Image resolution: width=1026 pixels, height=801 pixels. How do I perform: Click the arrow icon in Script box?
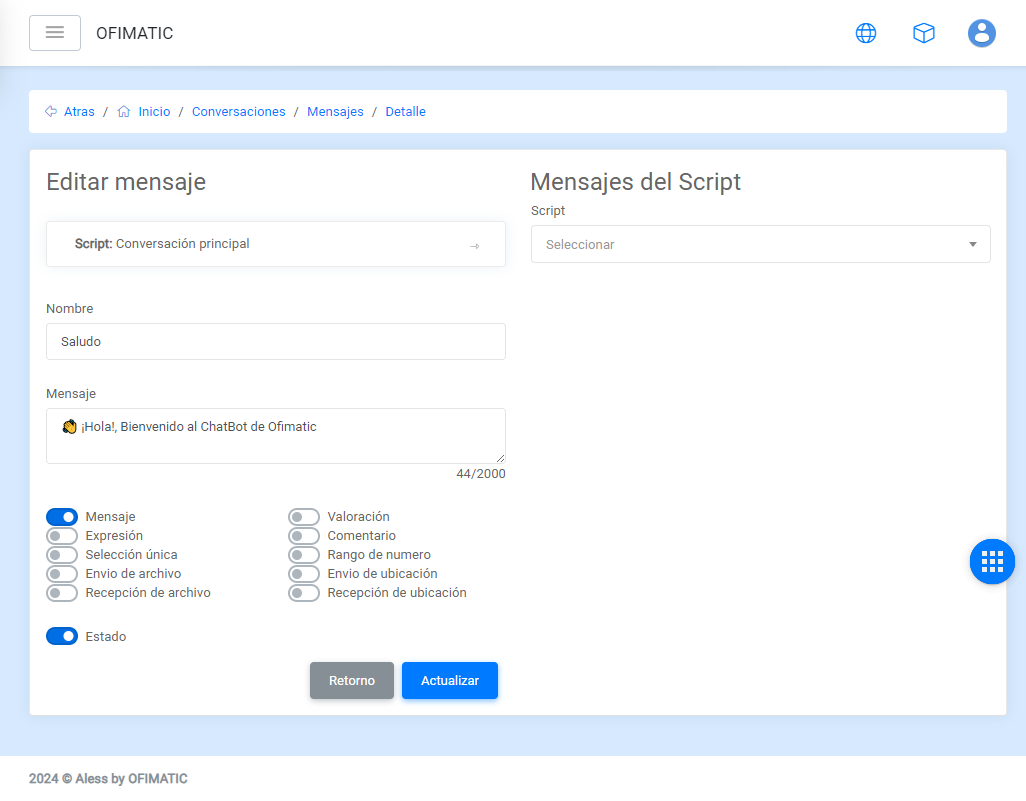tap(475, 246)
